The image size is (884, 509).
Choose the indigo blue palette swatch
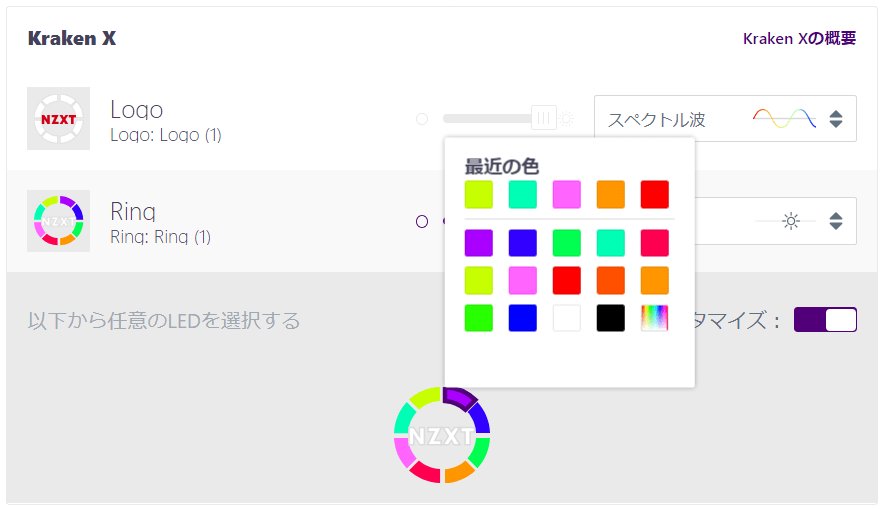coord(523,243)
